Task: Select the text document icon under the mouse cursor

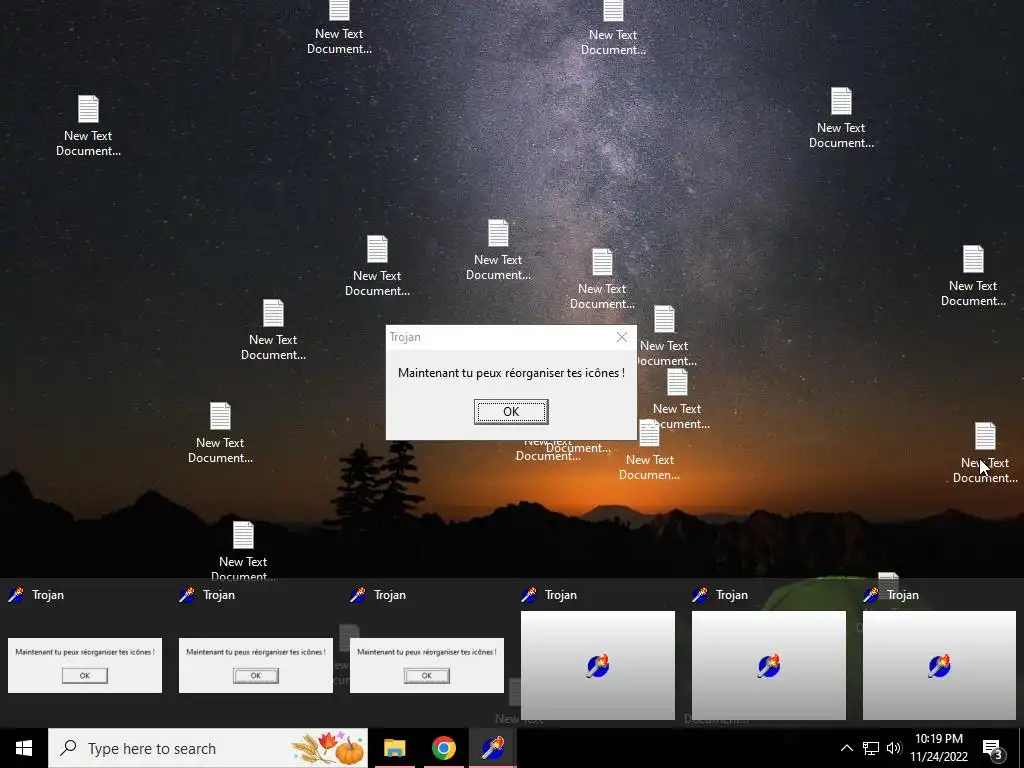Action: 985,453
